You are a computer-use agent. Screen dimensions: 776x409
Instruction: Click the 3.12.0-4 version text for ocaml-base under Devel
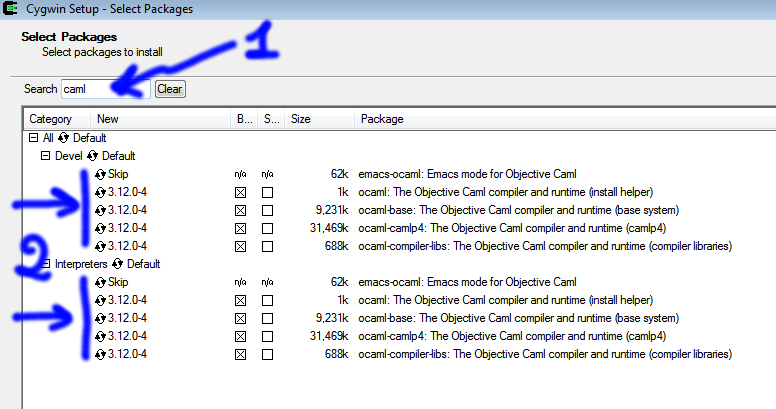[127, 210]
